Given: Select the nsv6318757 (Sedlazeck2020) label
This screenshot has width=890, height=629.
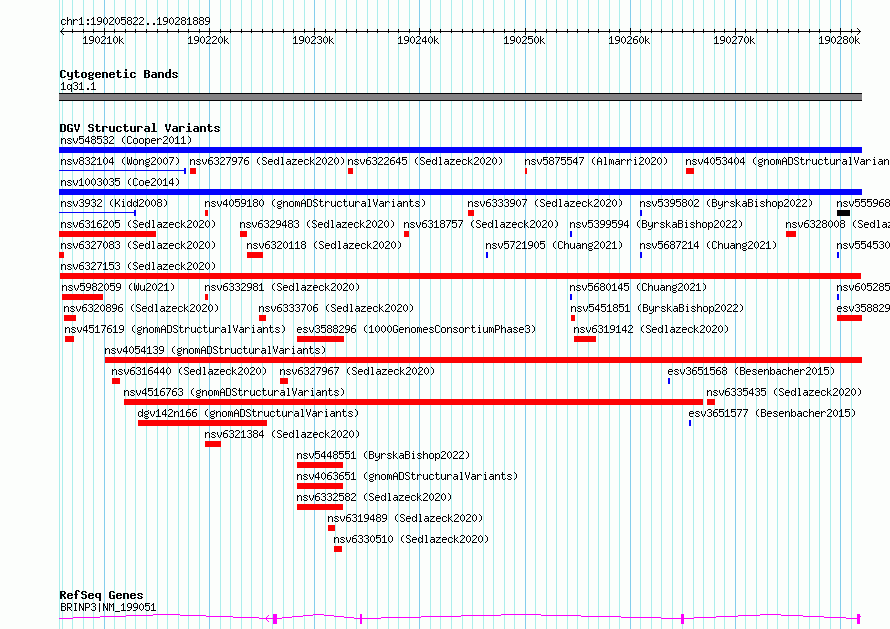Looking at the screenshot, I should pos(481,224).
